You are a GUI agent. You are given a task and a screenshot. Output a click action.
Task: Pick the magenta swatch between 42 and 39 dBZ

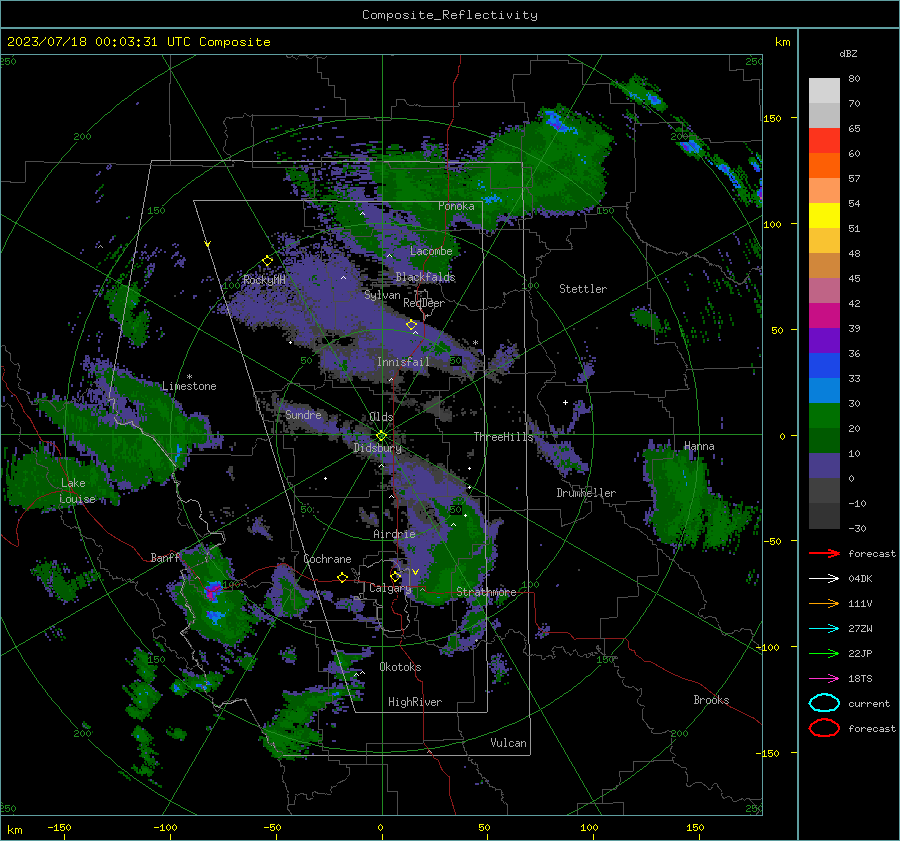pos(824,316)
